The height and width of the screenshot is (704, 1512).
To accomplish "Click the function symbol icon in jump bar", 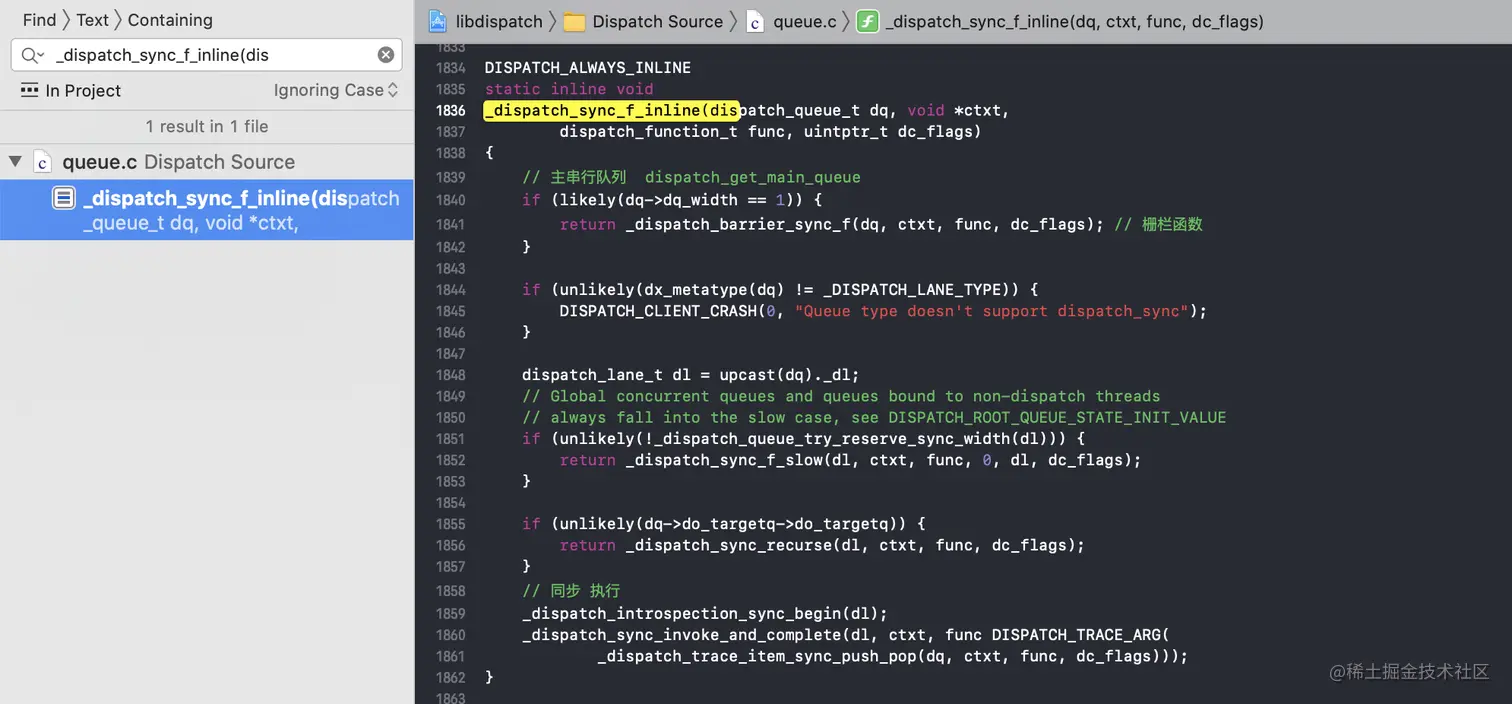I will (x=868, y=21).
